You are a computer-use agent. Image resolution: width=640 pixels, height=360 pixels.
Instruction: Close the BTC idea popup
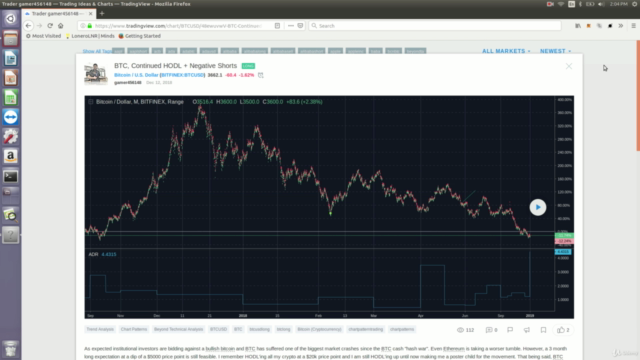[x=569, y=66]
